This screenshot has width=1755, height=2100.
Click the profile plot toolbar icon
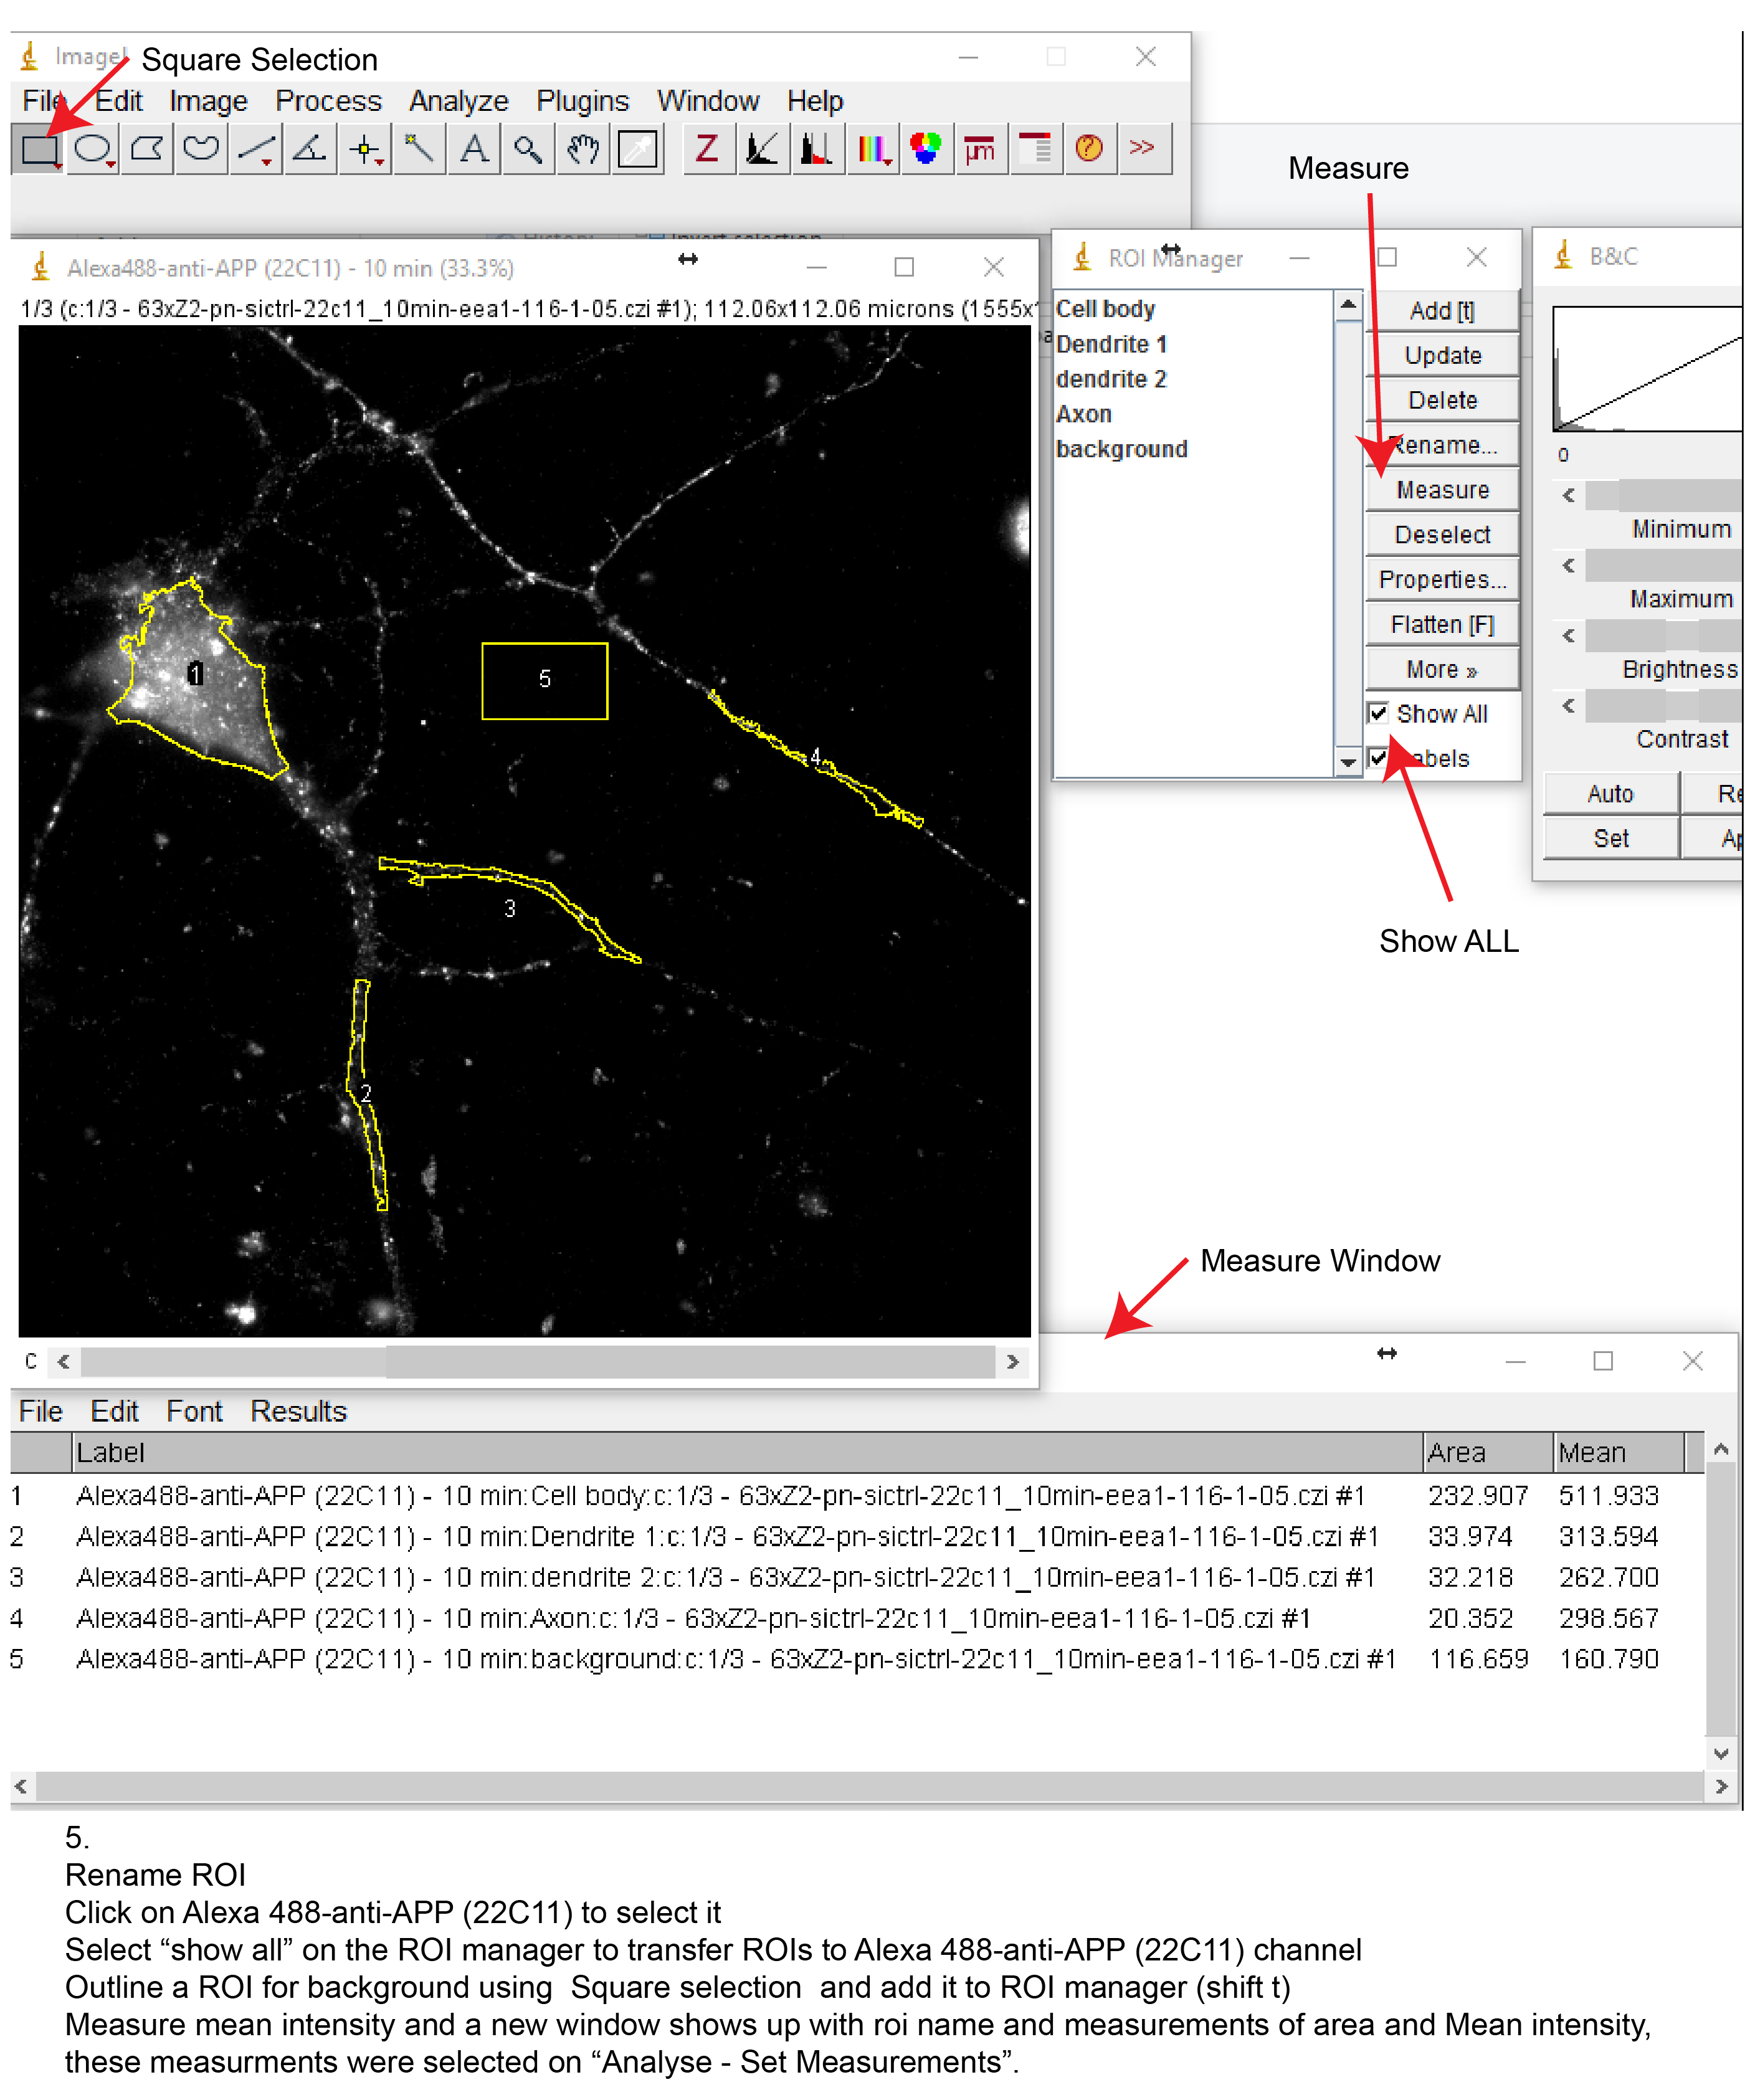point(763,150)
